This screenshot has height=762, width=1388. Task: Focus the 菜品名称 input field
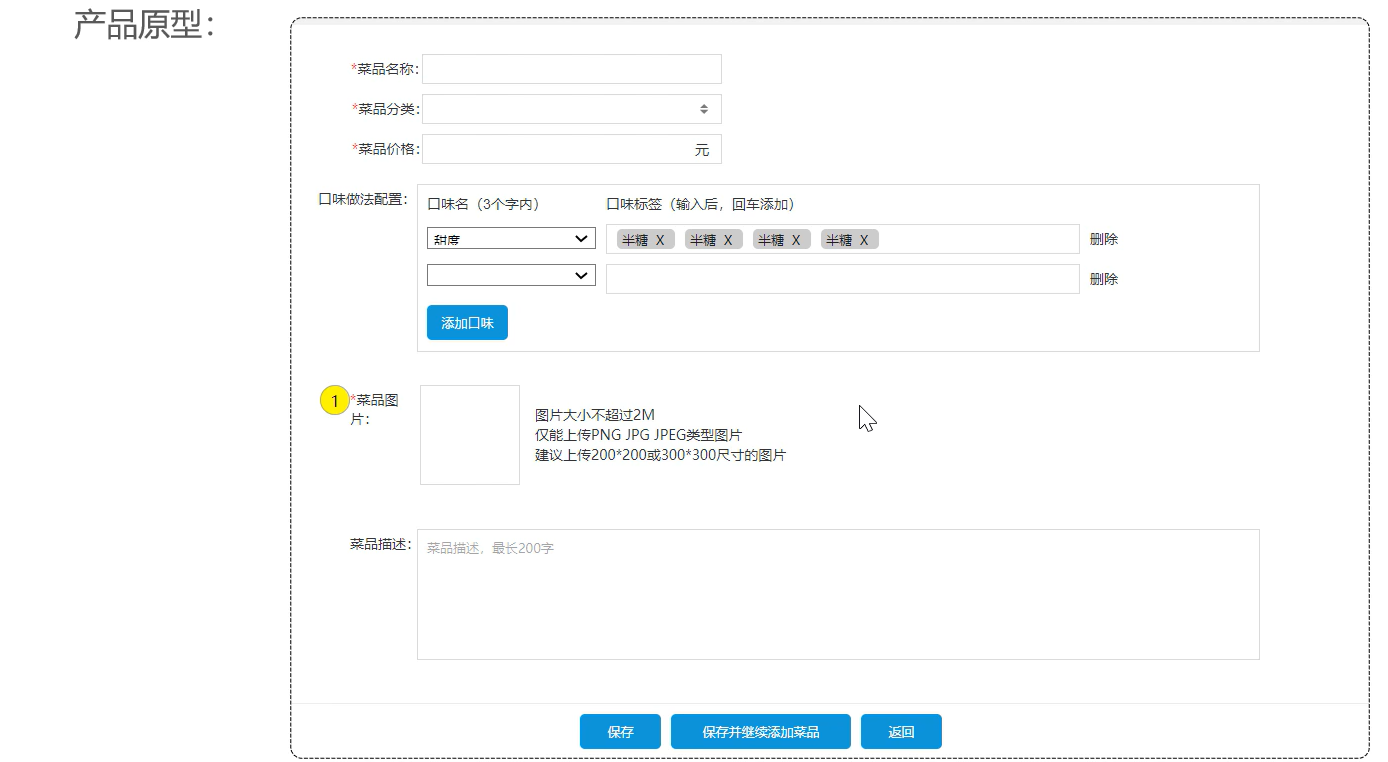571,69
